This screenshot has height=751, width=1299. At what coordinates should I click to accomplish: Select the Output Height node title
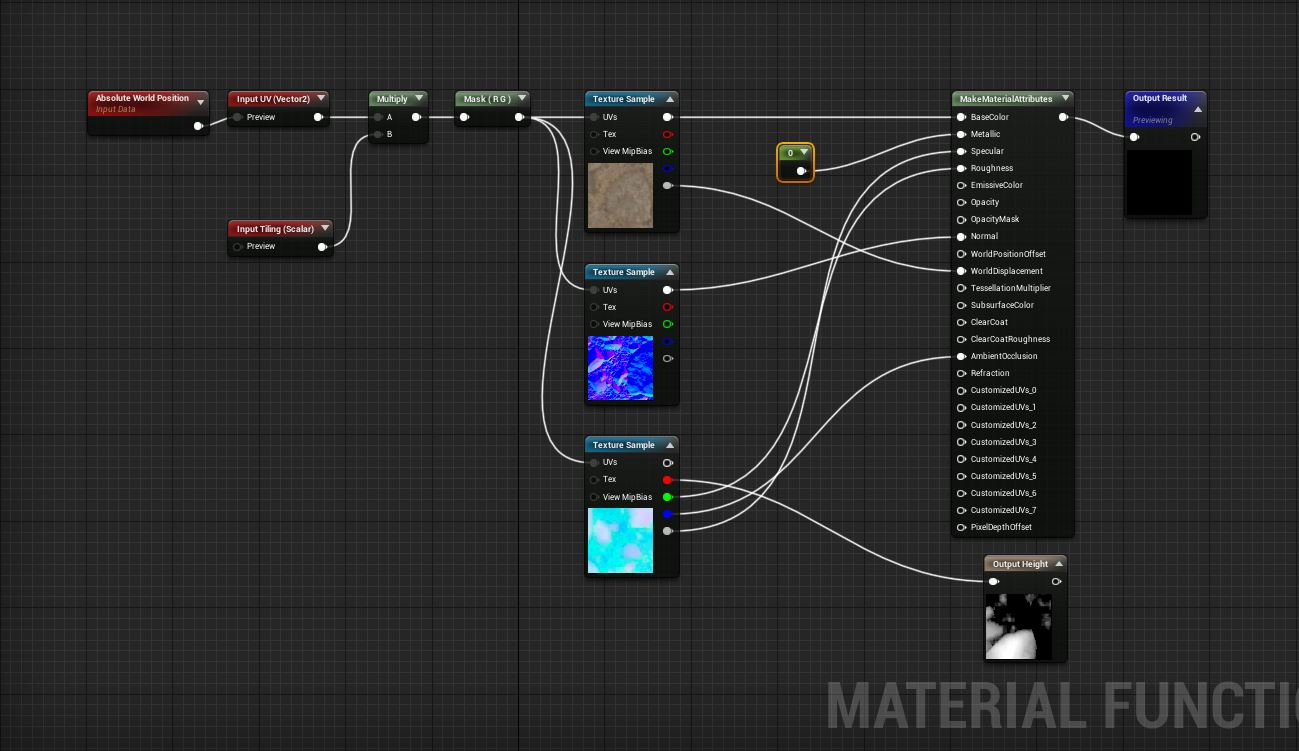(1020, 564)
